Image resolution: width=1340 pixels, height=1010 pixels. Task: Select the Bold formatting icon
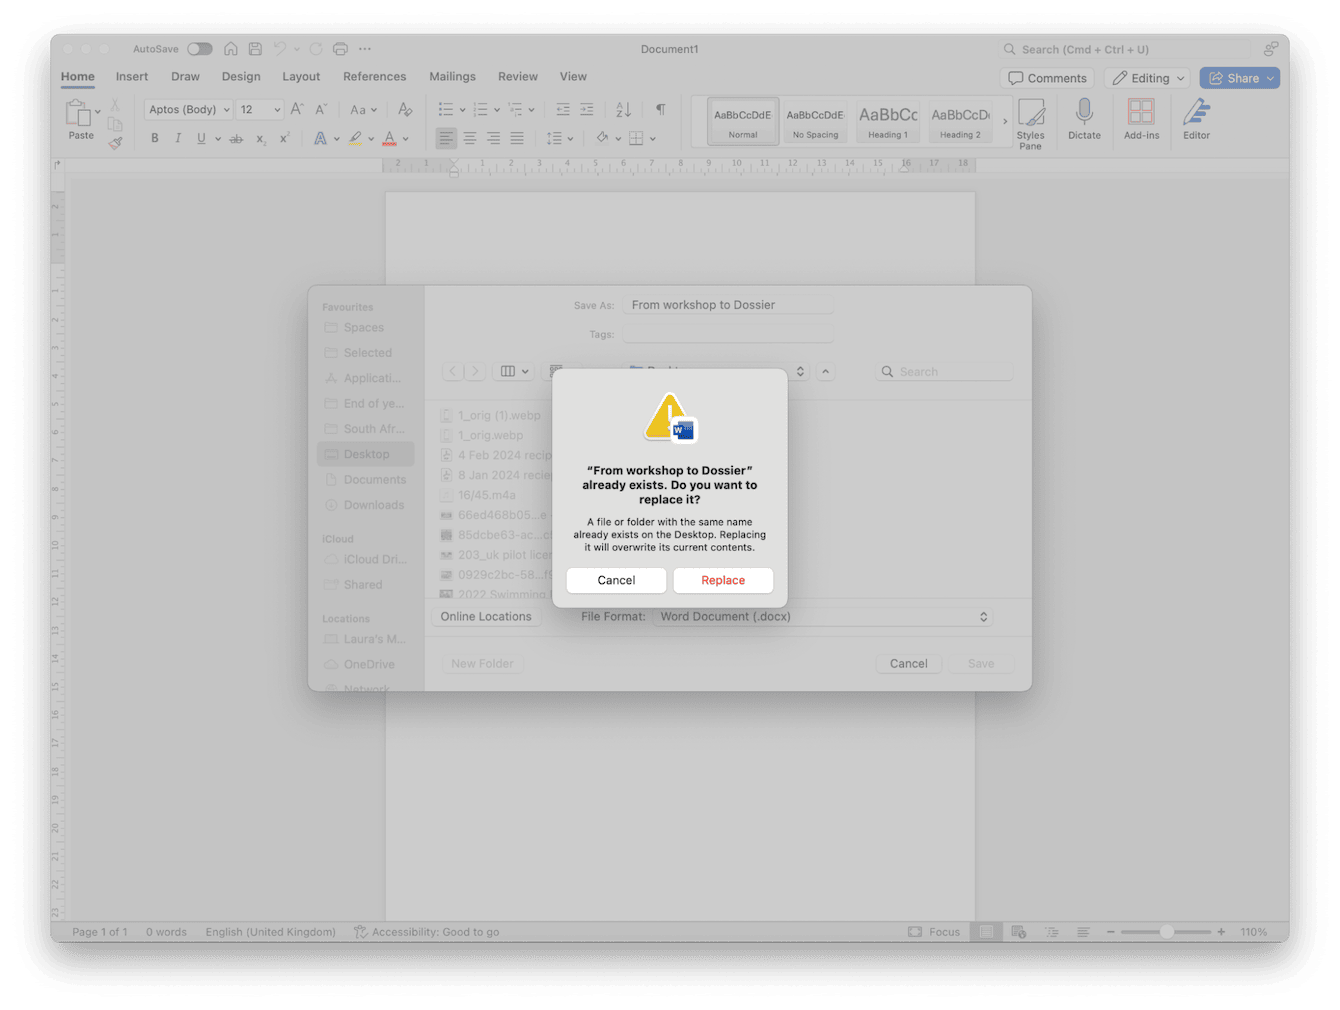(154, 138)
